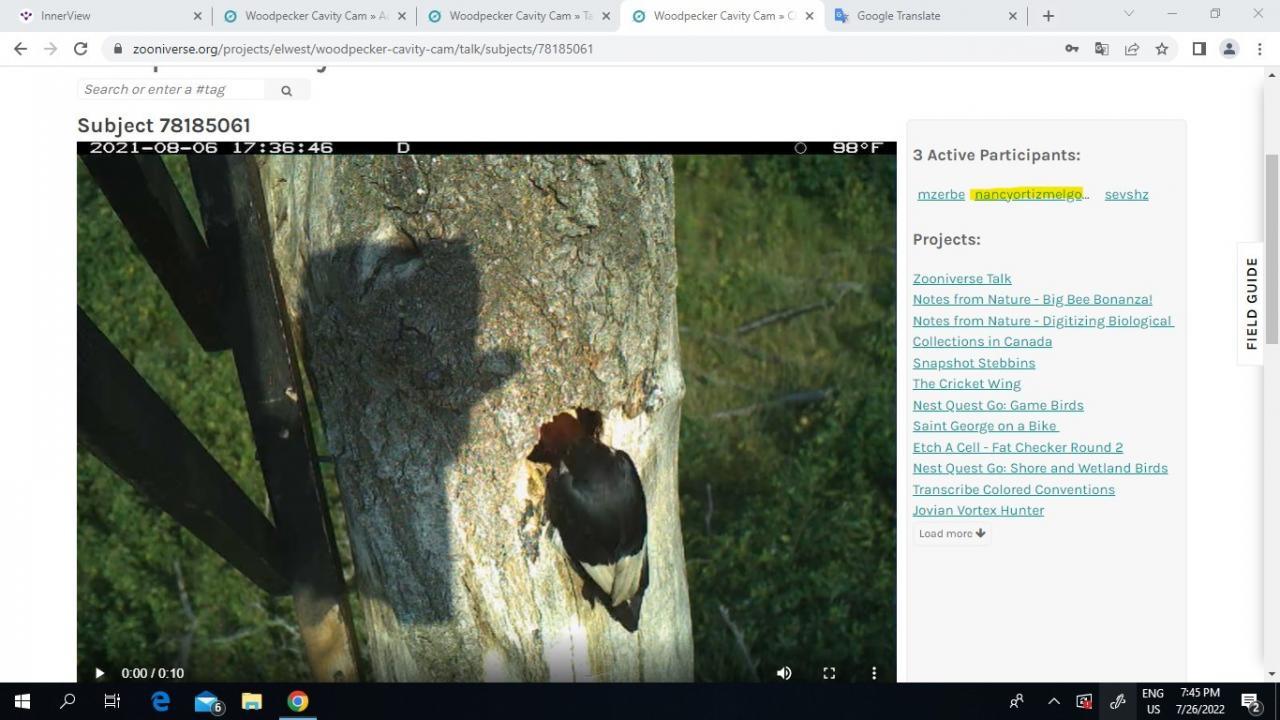Viewport: 1280px width, 720px height.
Task: Open Transcribe Colored Conventions project
Action: (x=1013, y=489)
